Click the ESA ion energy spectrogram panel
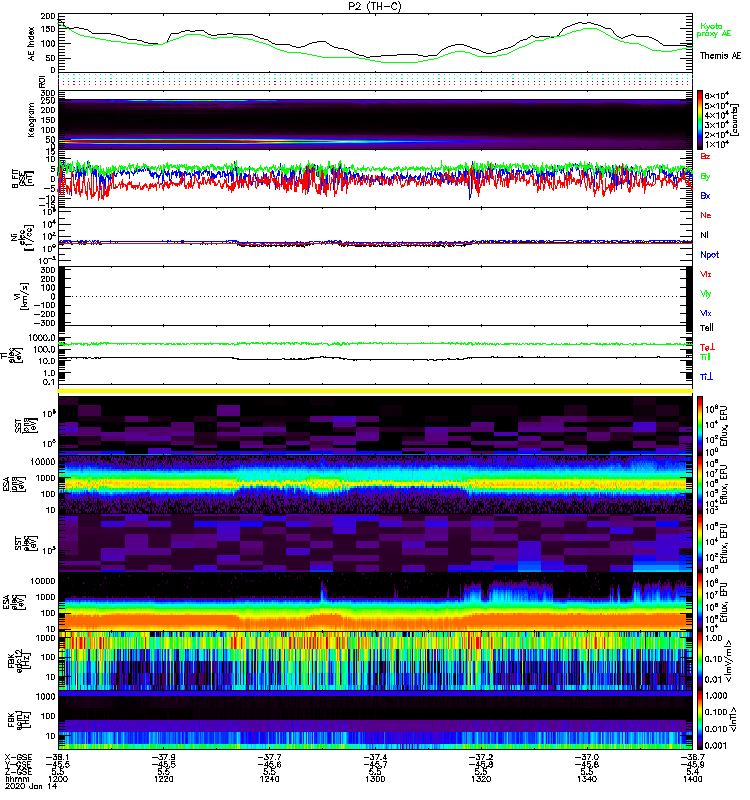The height and width of the screenshot is (800, 750). coord(375,485)
